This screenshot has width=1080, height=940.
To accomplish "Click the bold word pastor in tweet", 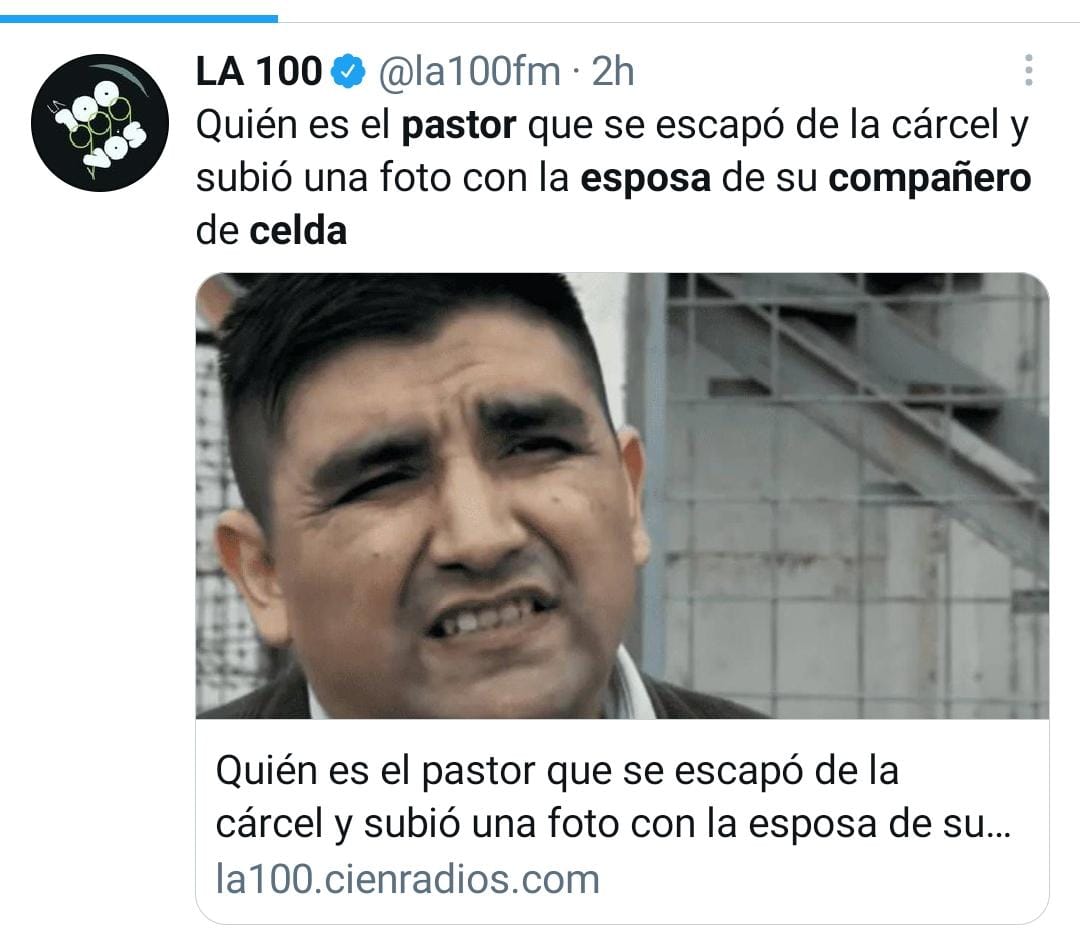I will click(x=459, y=126).
